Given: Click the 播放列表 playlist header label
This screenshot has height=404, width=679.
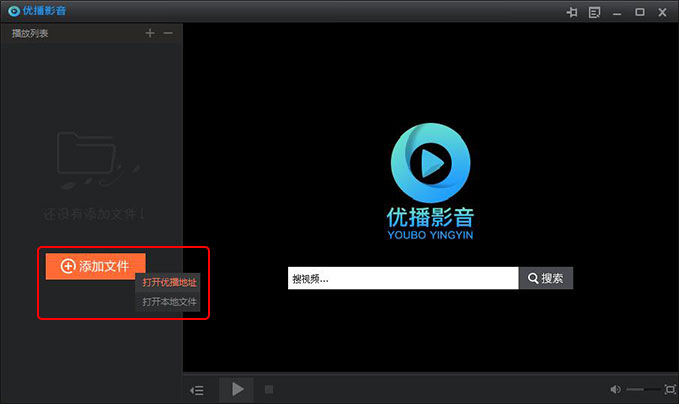Looking at the screenshot, I should pos(30,33).
